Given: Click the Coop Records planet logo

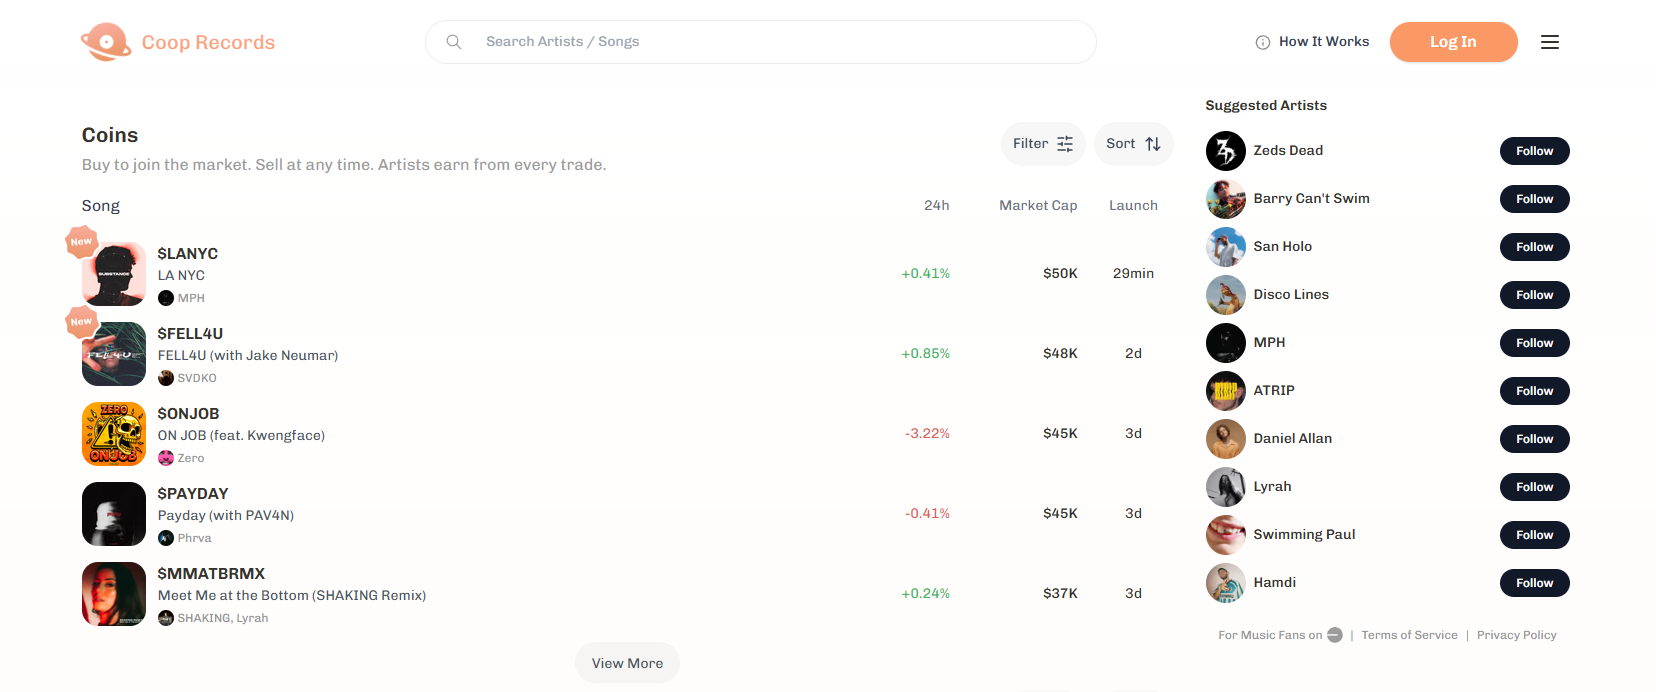Looking at the screenshot, I should tap(106, 42).
